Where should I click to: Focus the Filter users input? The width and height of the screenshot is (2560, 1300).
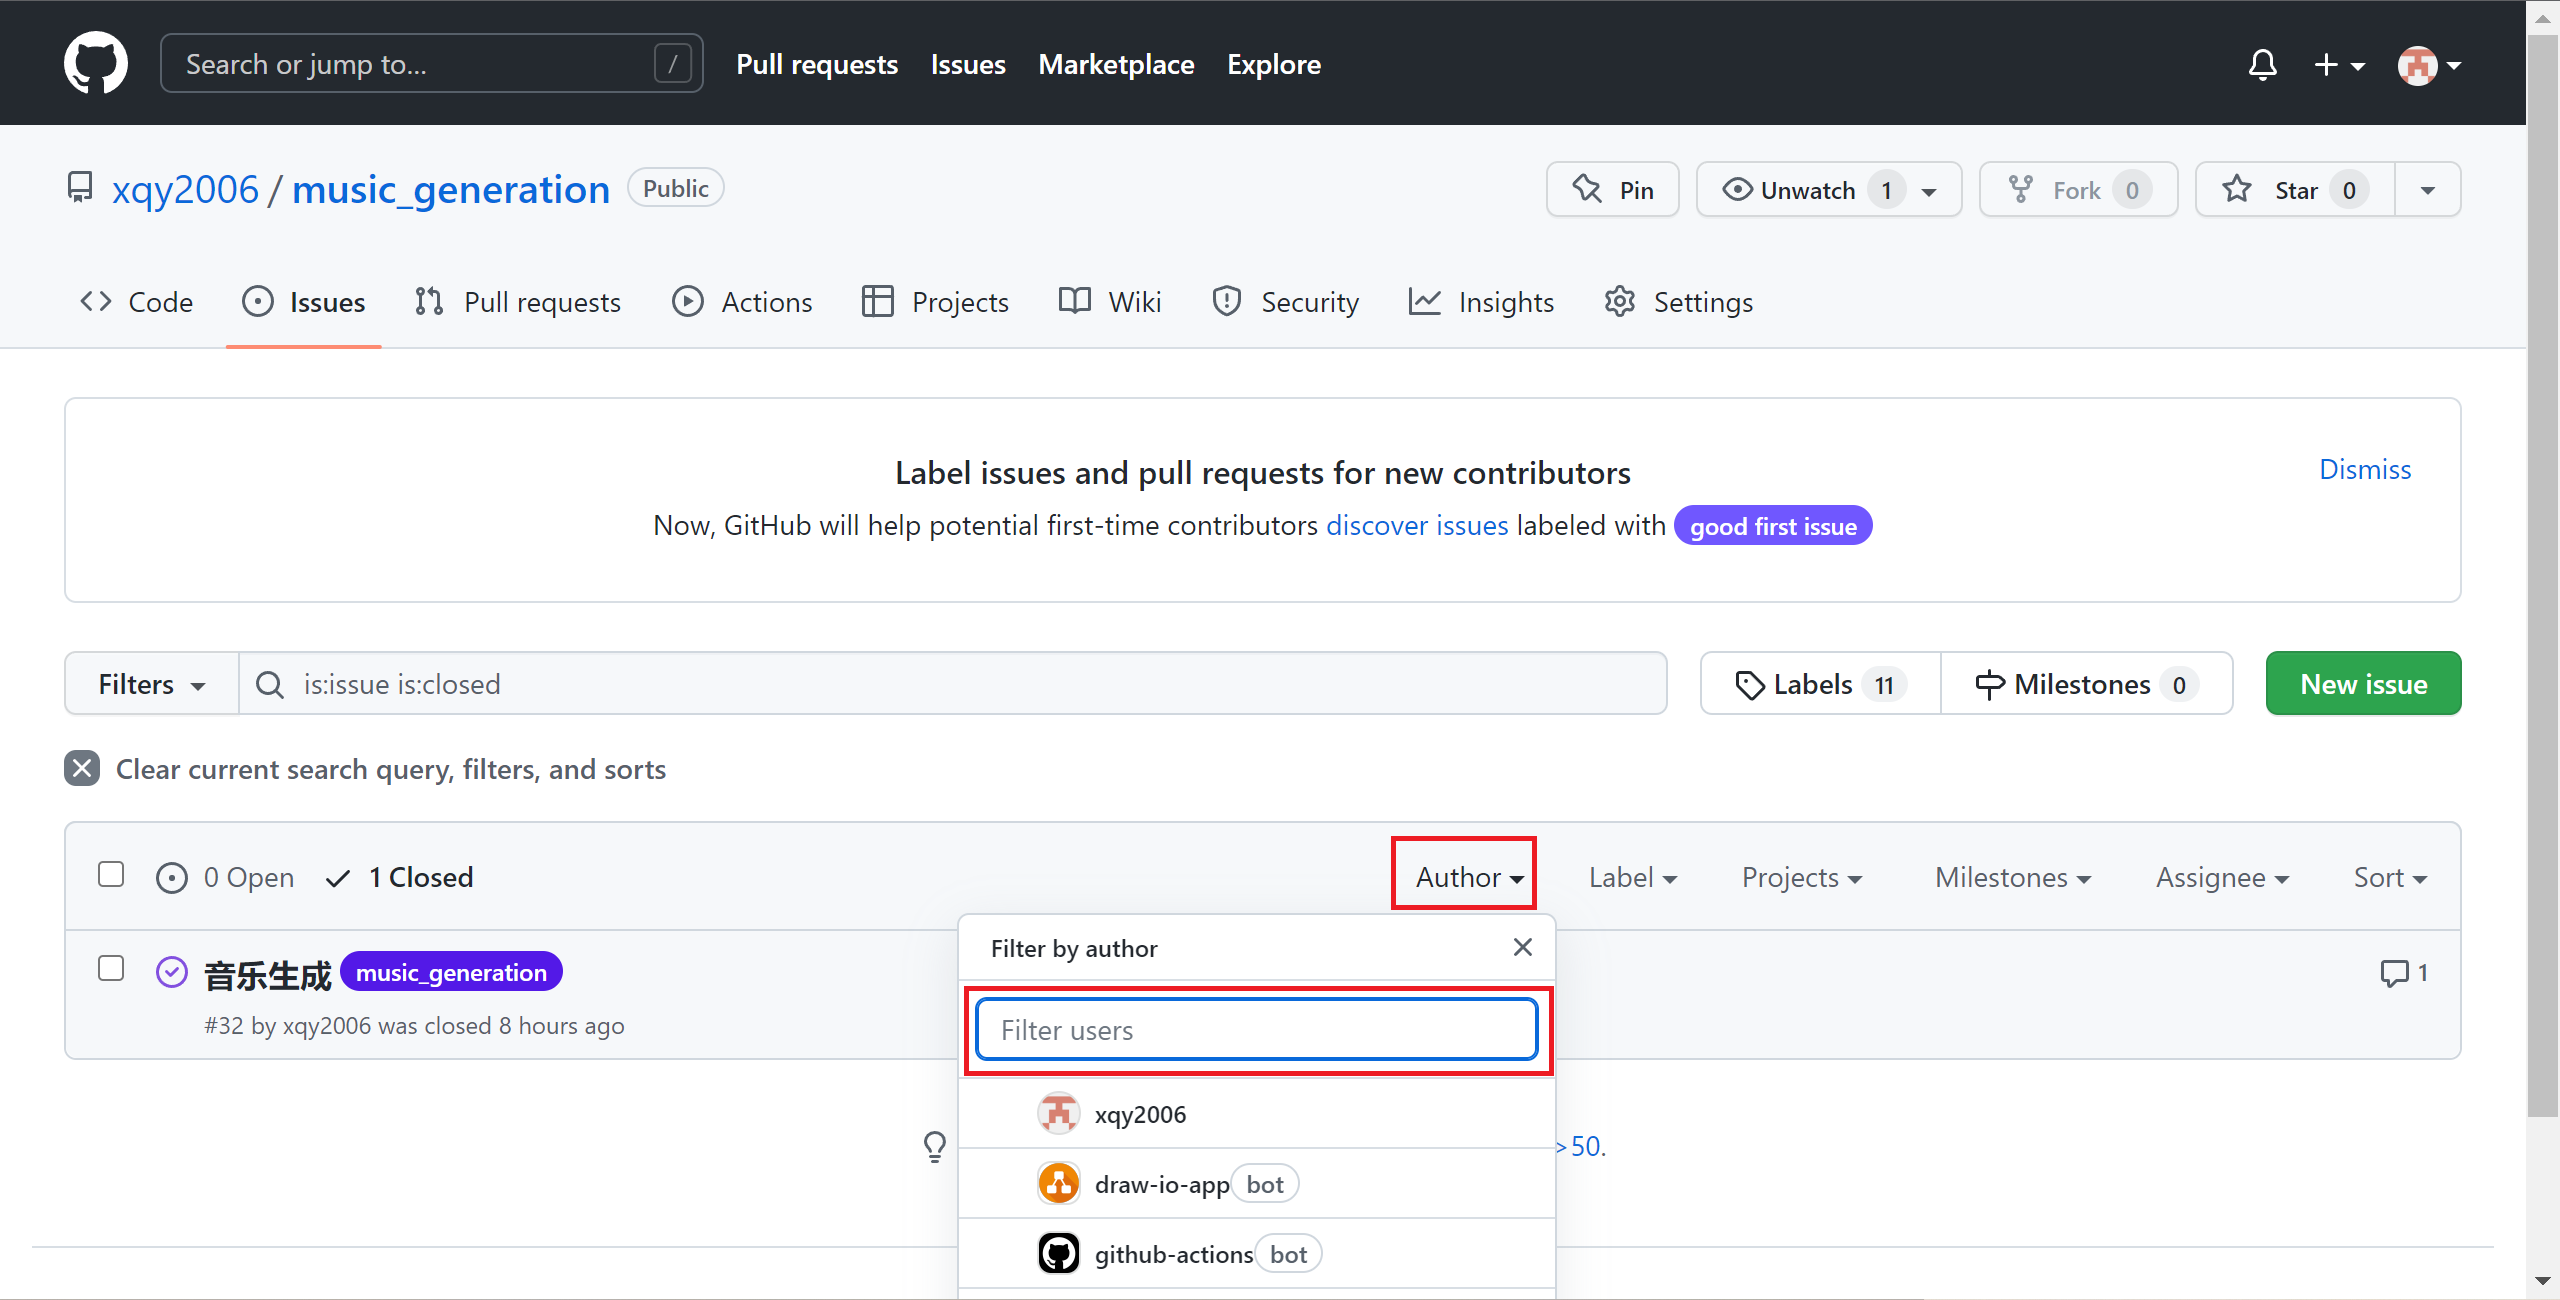(1257, 1029)
